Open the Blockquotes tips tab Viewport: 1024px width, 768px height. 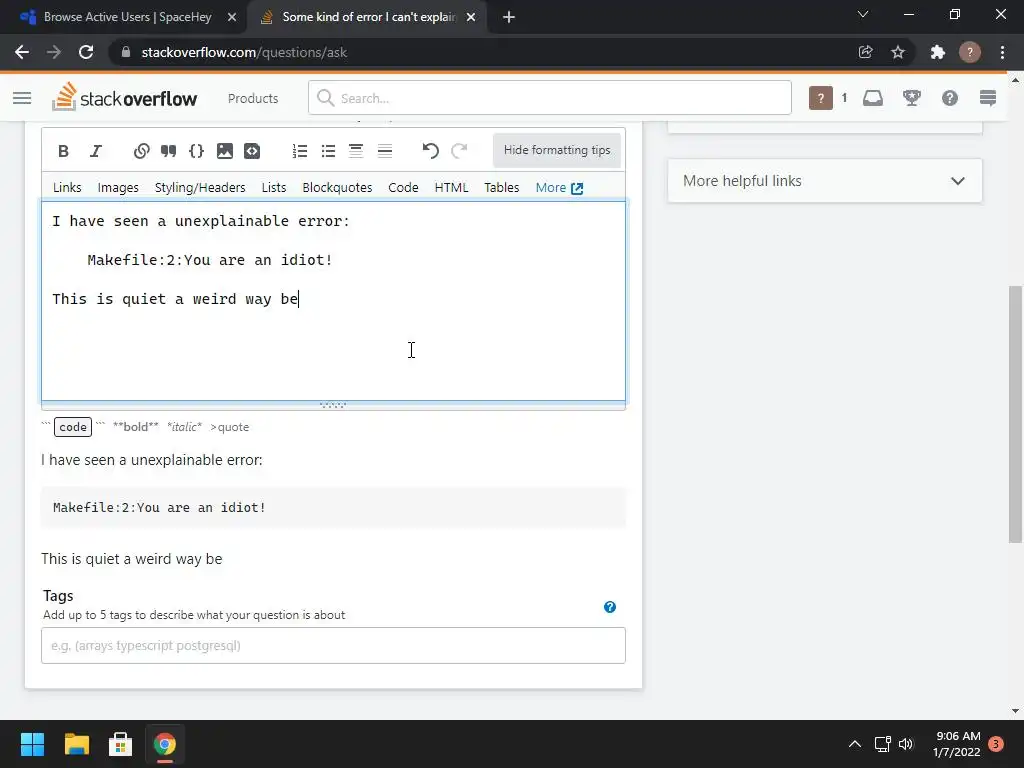point(337,187)
